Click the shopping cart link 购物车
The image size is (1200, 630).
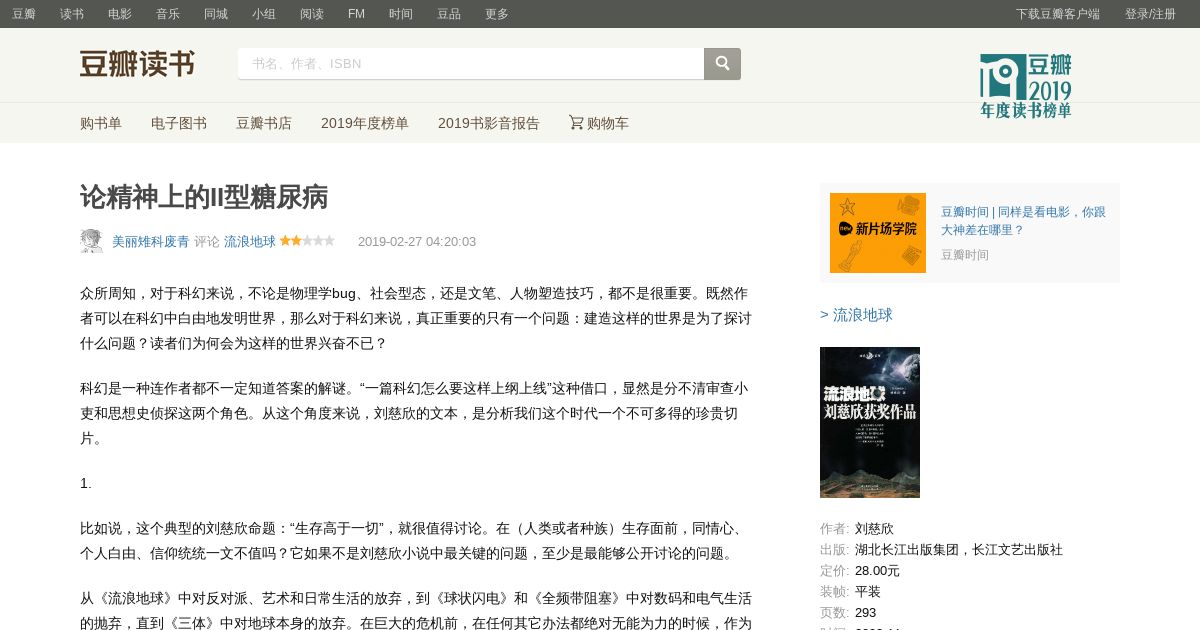coord(599,123)
